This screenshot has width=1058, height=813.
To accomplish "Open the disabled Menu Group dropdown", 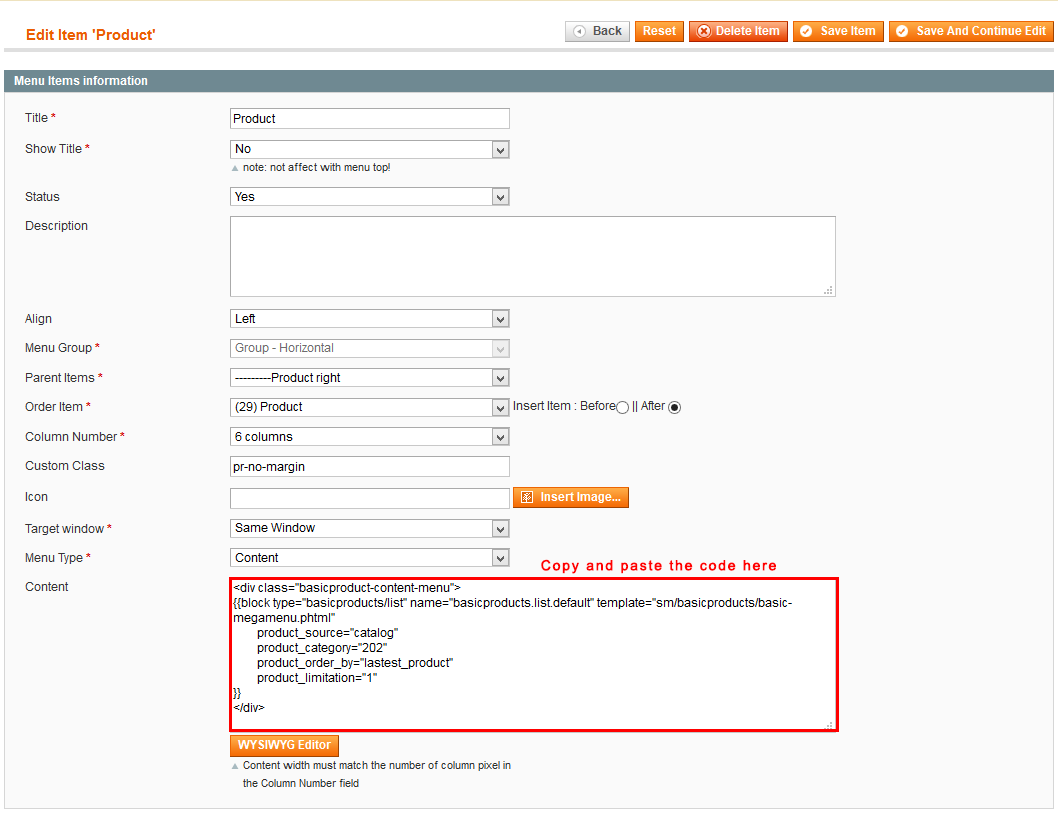I will click(370, 348).
